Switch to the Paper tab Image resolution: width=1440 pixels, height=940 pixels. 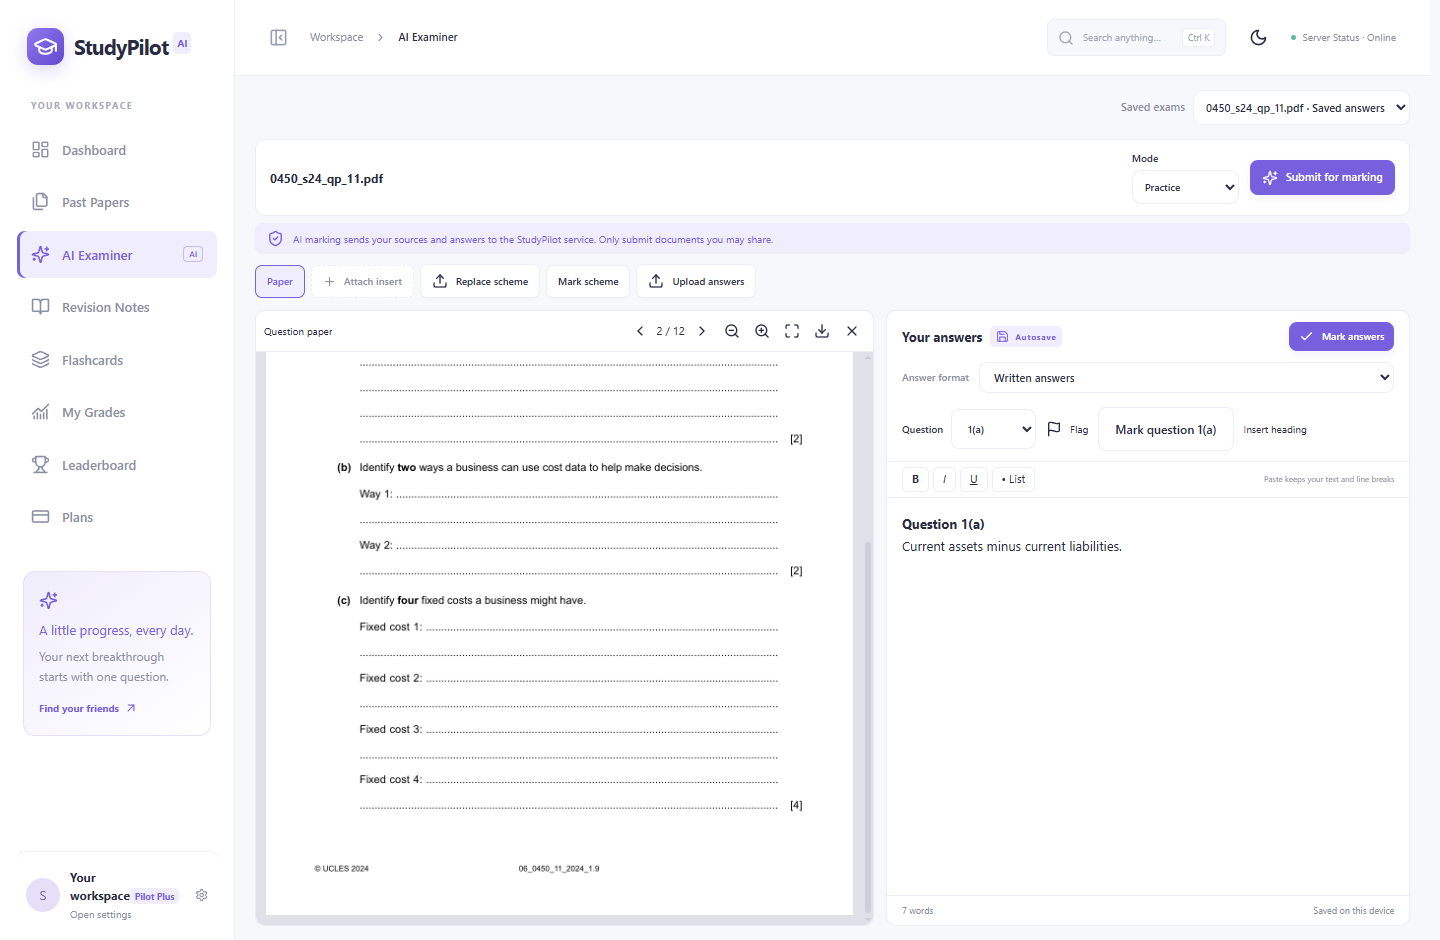[x=280, y=282]
